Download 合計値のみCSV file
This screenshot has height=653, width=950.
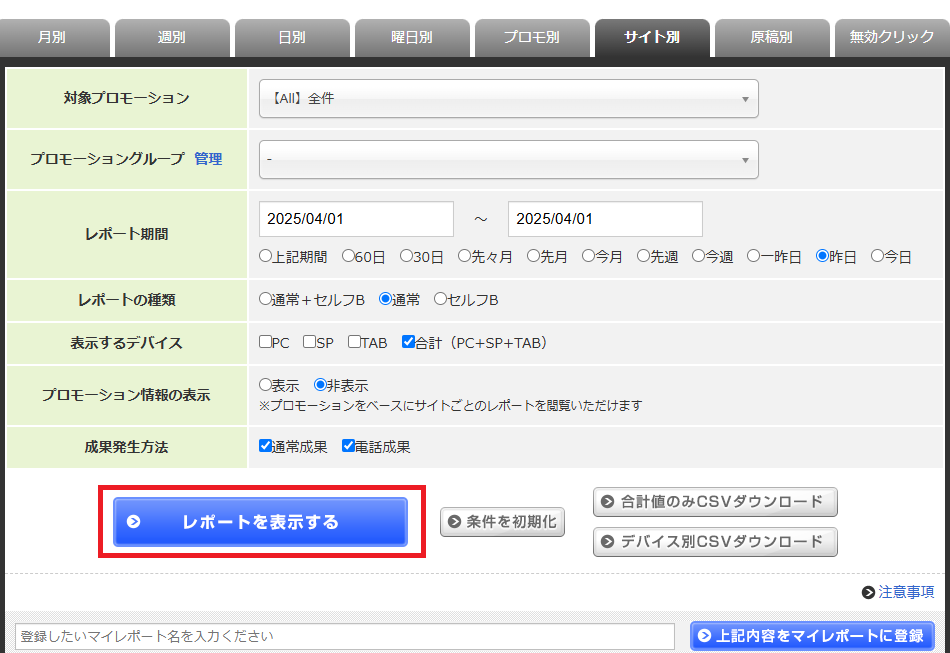(715, 502)
